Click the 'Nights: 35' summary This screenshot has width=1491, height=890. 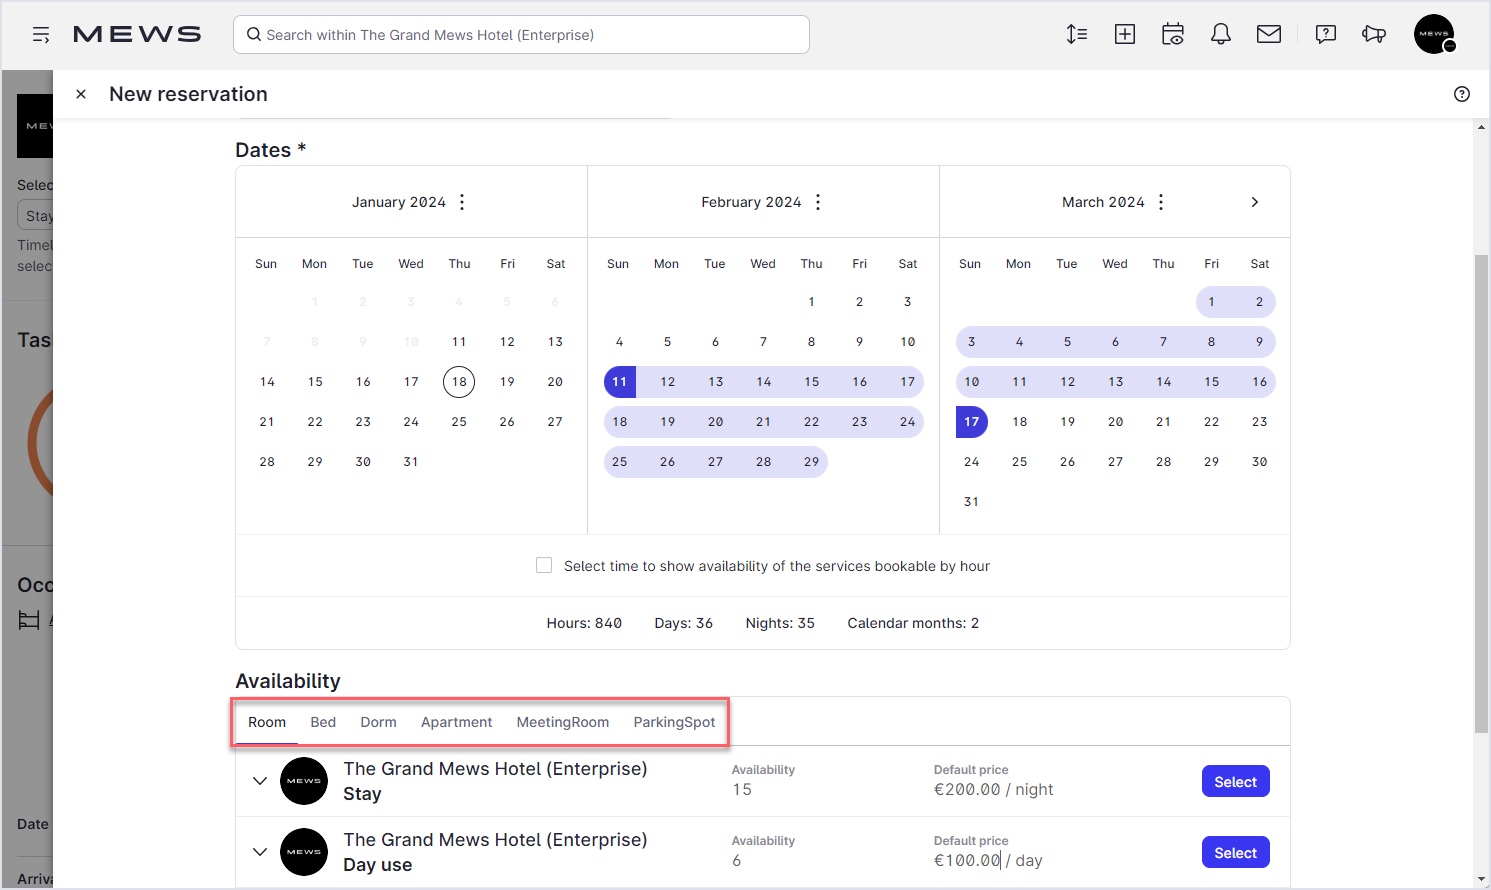780,623
